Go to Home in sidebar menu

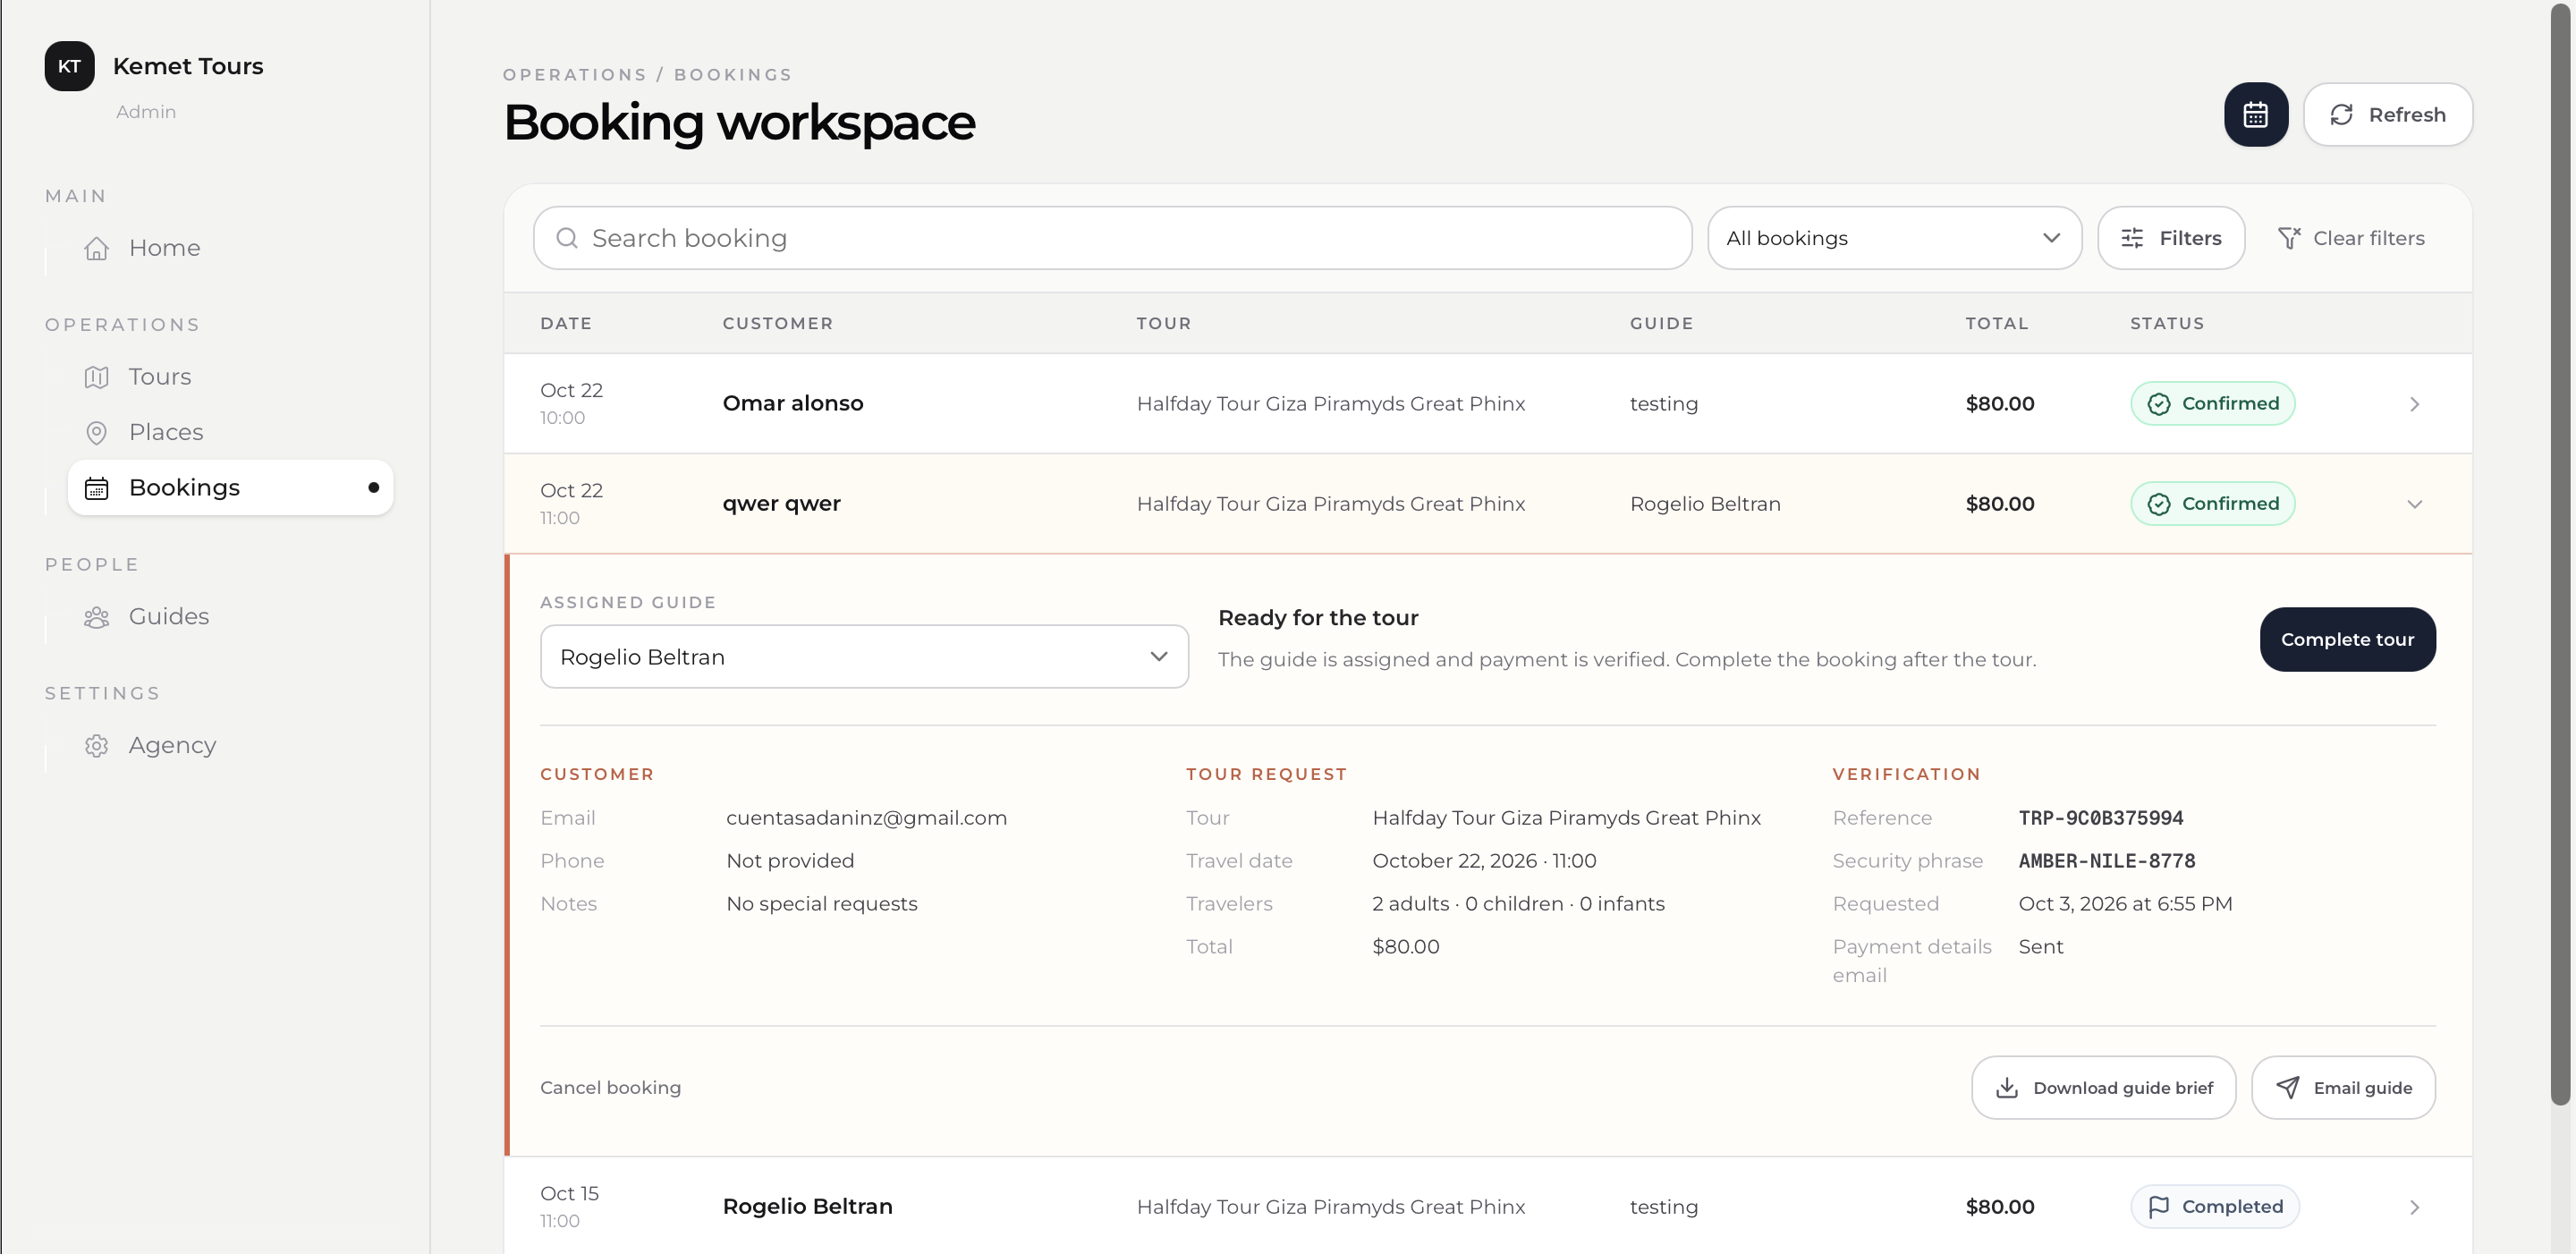click(230, 248)
